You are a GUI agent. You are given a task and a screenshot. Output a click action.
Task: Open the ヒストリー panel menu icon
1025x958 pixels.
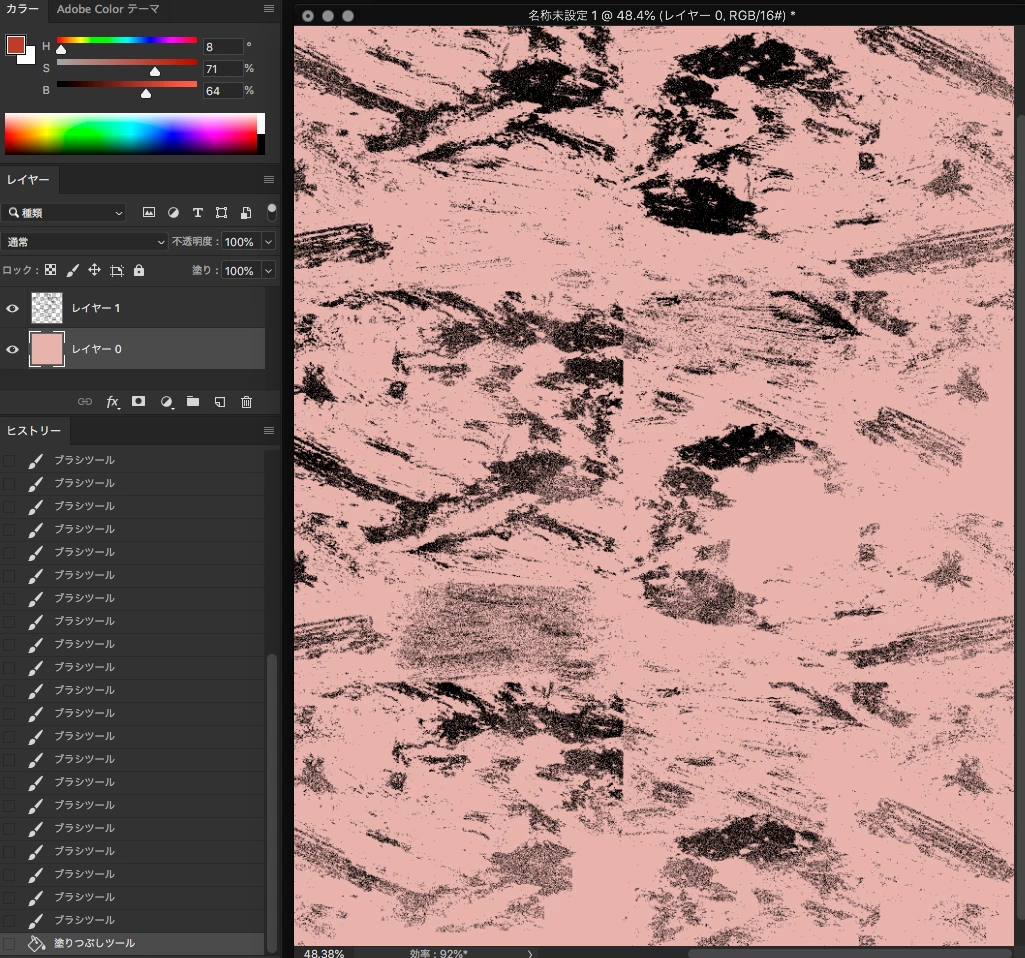pyautogui.click(x=269, y=430)
